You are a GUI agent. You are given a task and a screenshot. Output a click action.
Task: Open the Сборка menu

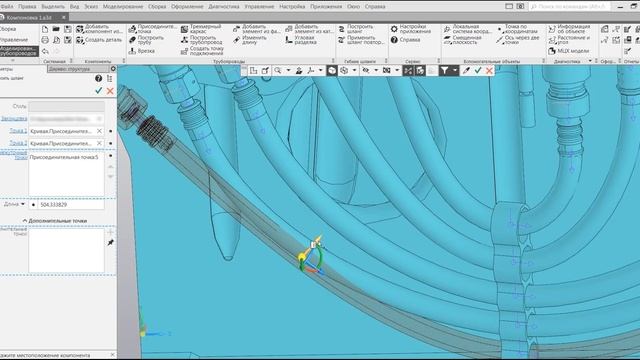[157, 7]
